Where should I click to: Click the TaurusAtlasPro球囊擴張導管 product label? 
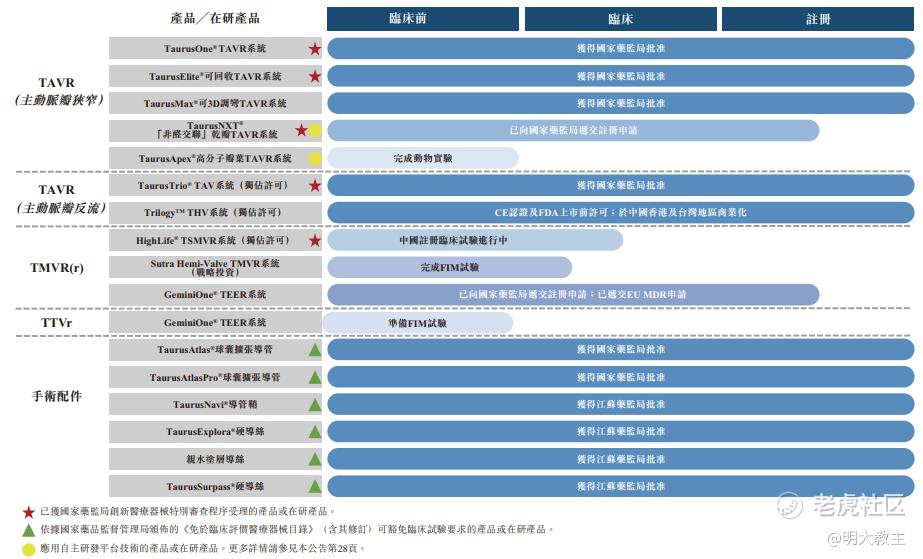click(x=215, y=377)
